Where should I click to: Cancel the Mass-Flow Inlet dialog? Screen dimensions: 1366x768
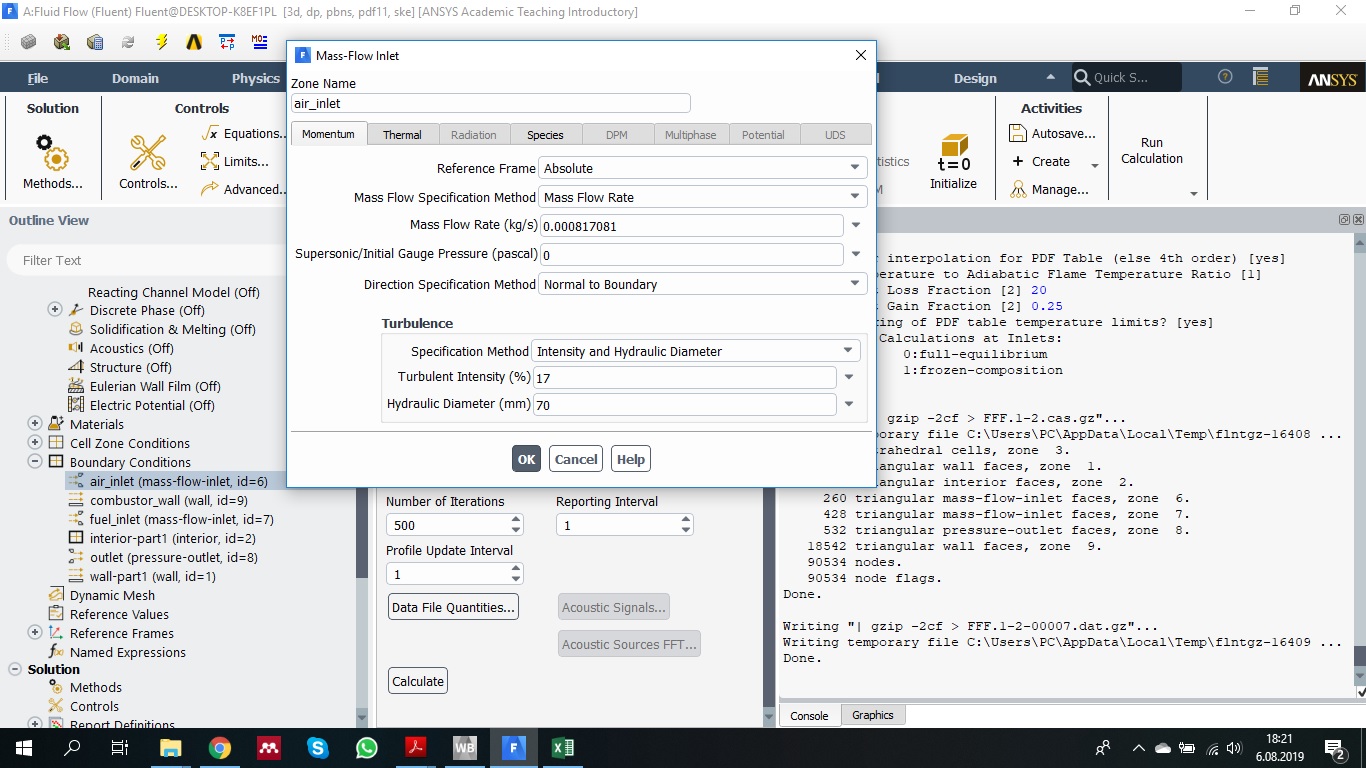pyautogui.click(x=576, y=459)
